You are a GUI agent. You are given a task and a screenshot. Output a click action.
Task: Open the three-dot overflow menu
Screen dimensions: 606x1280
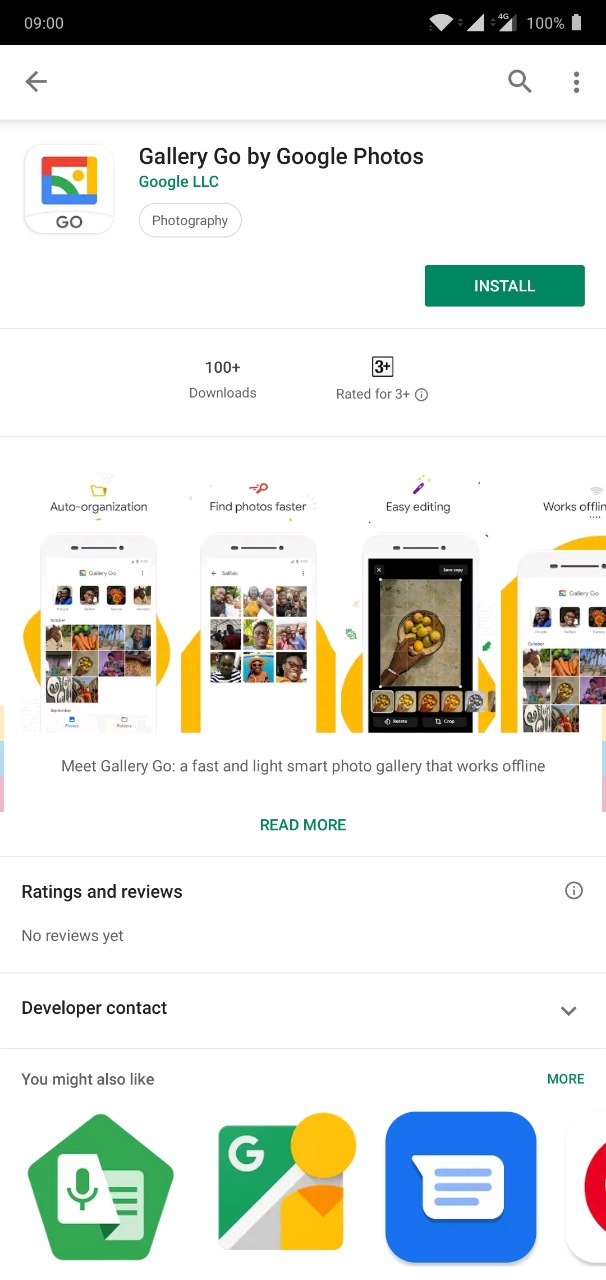tap(576, 82)
